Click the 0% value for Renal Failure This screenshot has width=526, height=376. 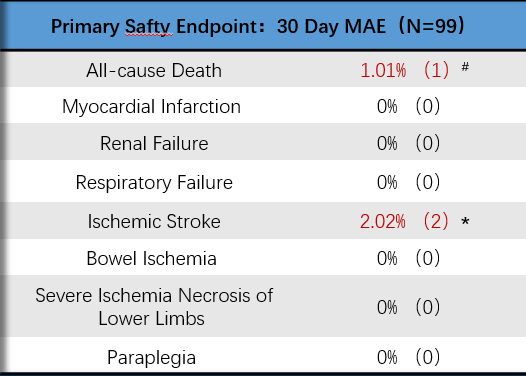(387, 144)
